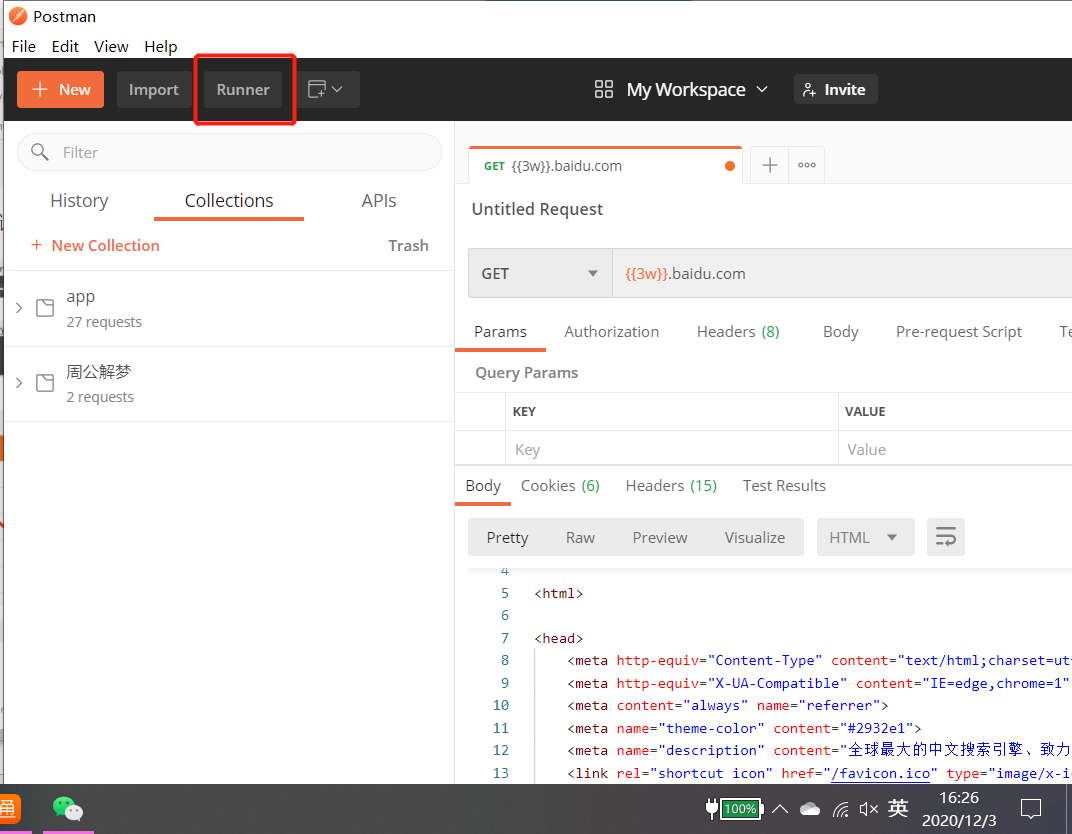Expand the 周公解梦 collection chevron
Viewport: 1072px width, 834px height.
pos(19,383)
